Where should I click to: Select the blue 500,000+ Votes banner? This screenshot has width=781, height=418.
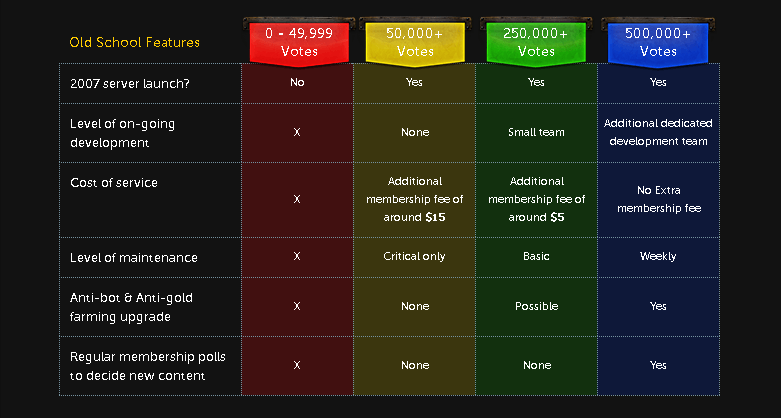(657, 42)
